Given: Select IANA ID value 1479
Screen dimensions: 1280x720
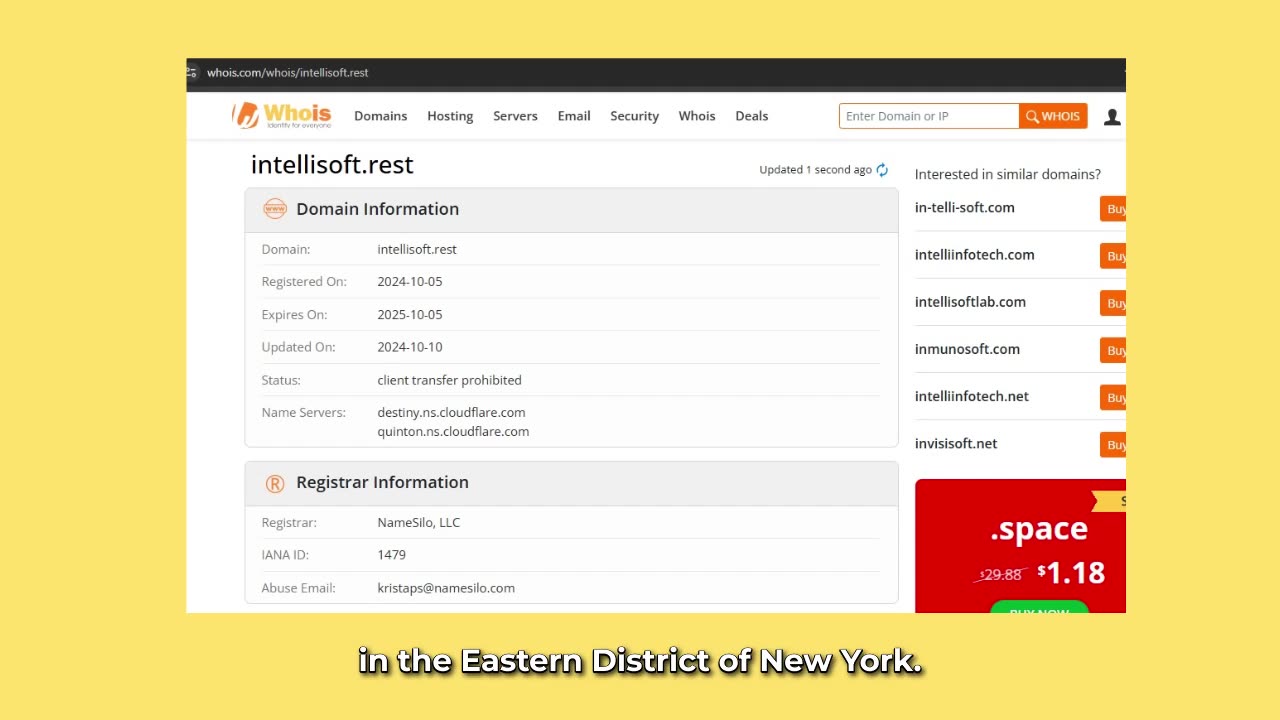Looking at the screenshot, I should pyautogui.click(x=392, y=555).
